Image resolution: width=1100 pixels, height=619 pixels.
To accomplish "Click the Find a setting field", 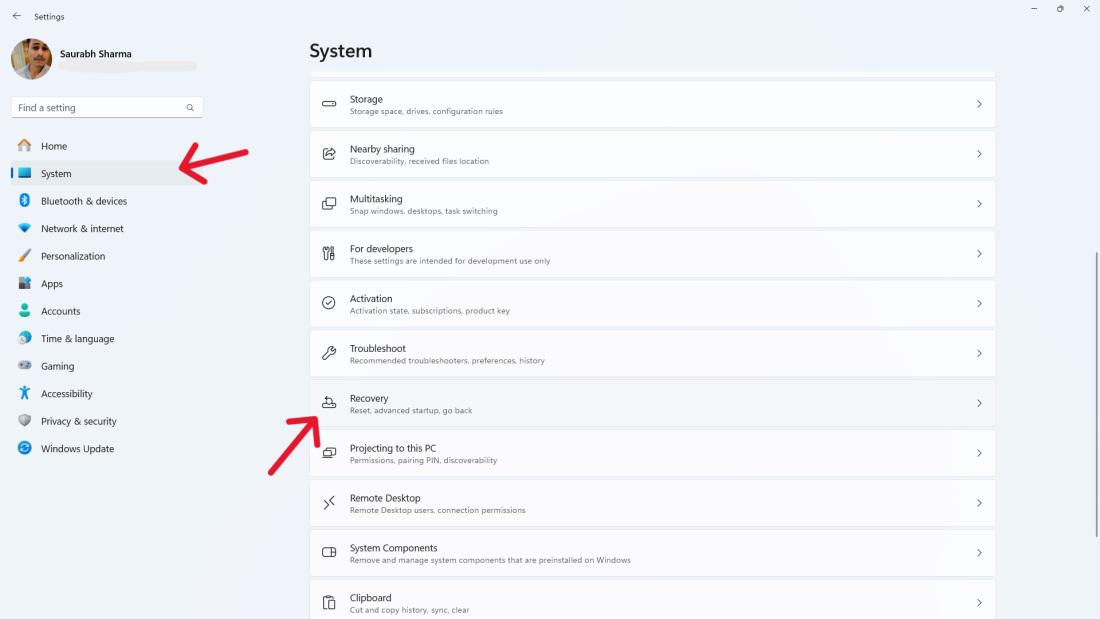I will 98,108.
